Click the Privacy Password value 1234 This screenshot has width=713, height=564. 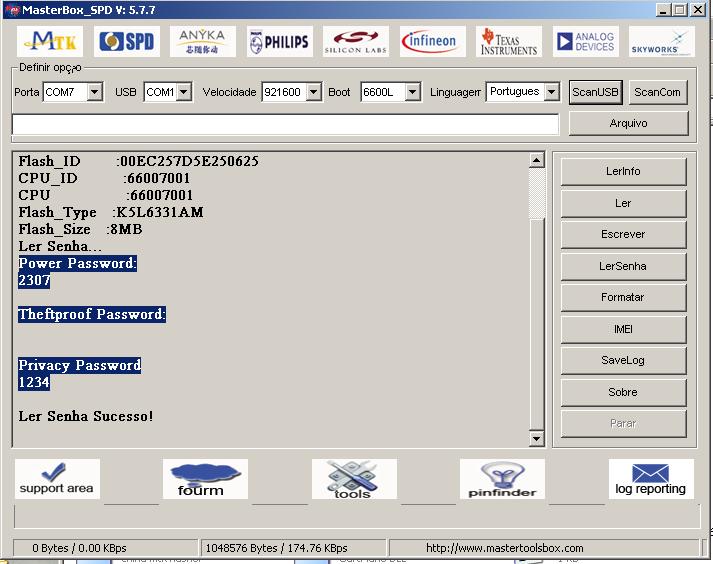[34, 382]
